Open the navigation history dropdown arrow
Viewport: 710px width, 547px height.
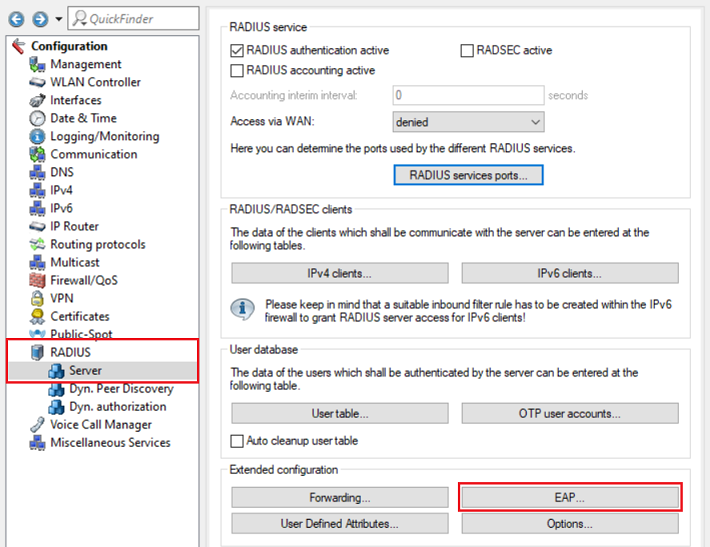click(x=58, y=19)
